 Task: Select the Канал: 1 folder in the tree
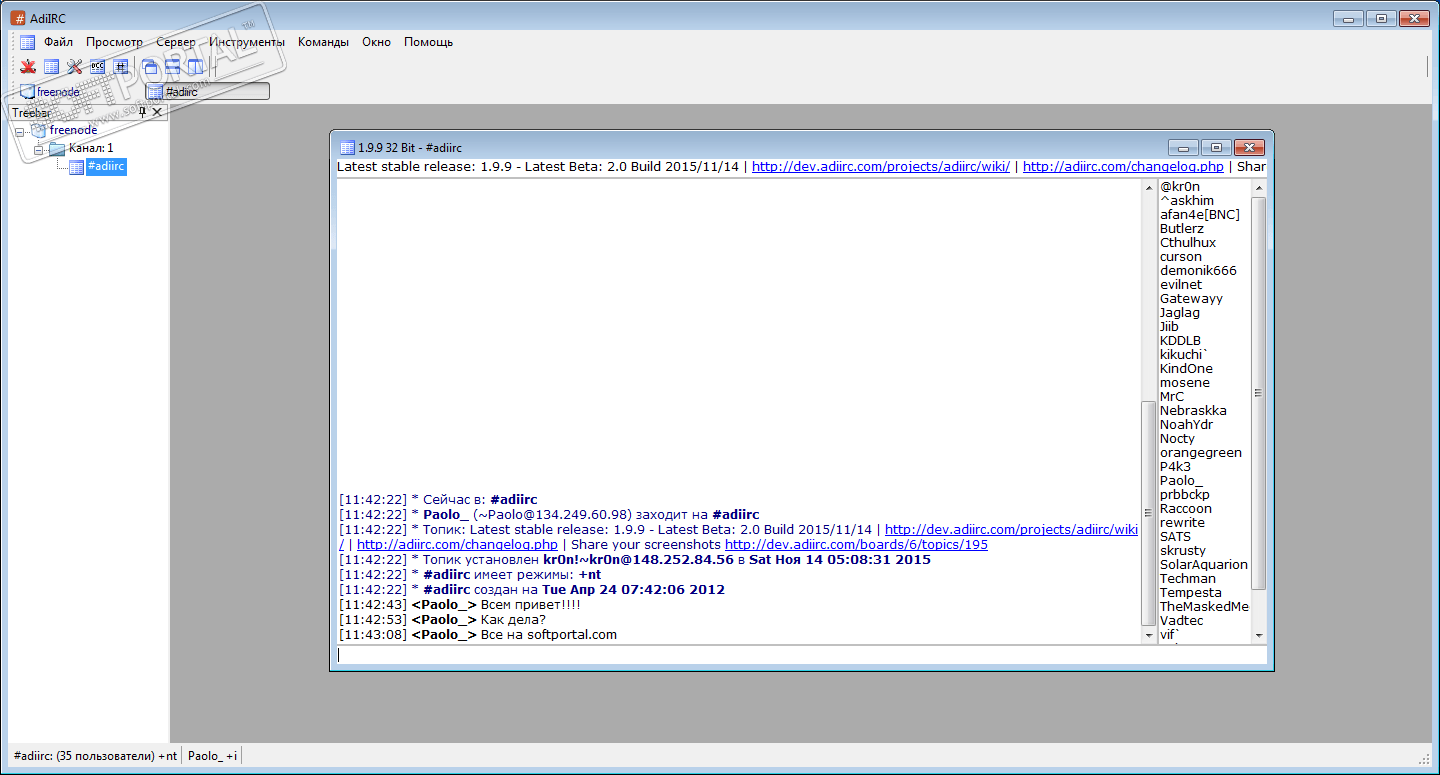point(91,148)
